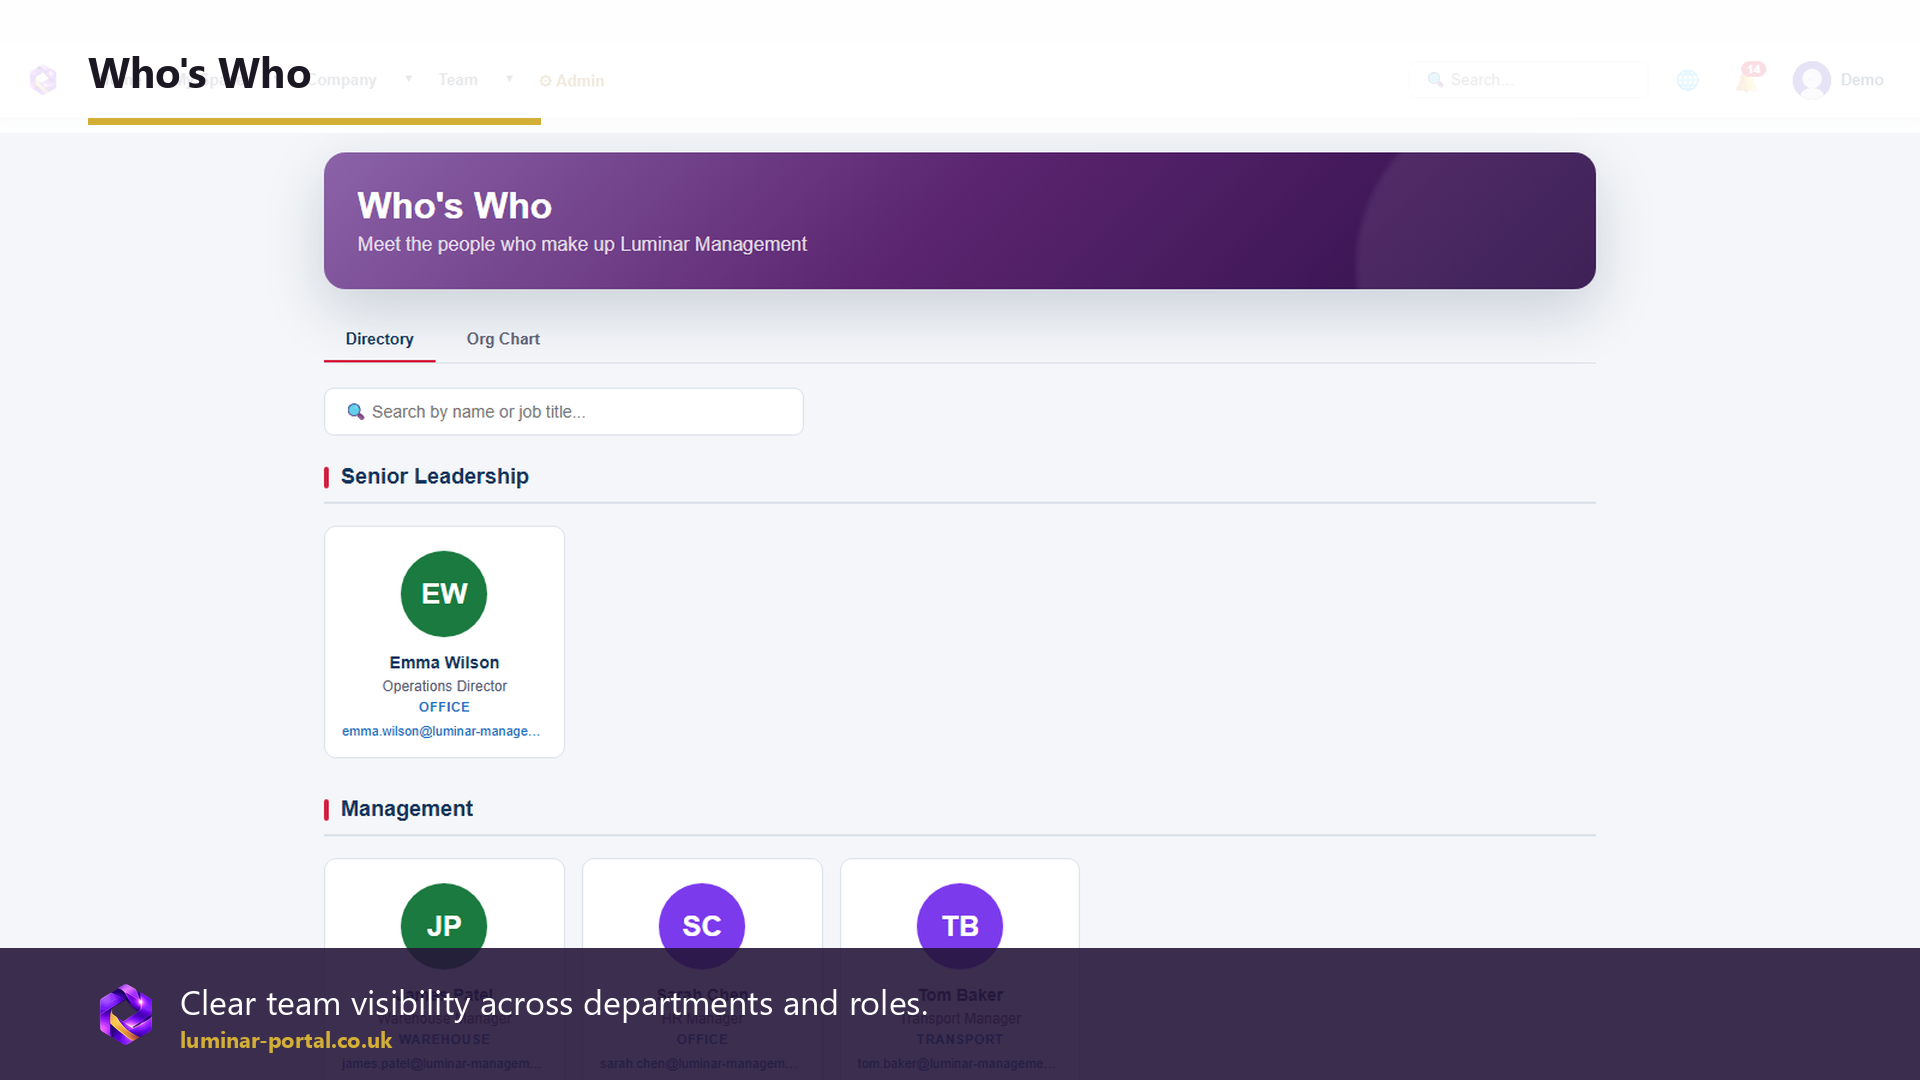Open the Admin navigation link
Image resolution: width=1920 pixels, height=1080 pixels.
[572, 81]
